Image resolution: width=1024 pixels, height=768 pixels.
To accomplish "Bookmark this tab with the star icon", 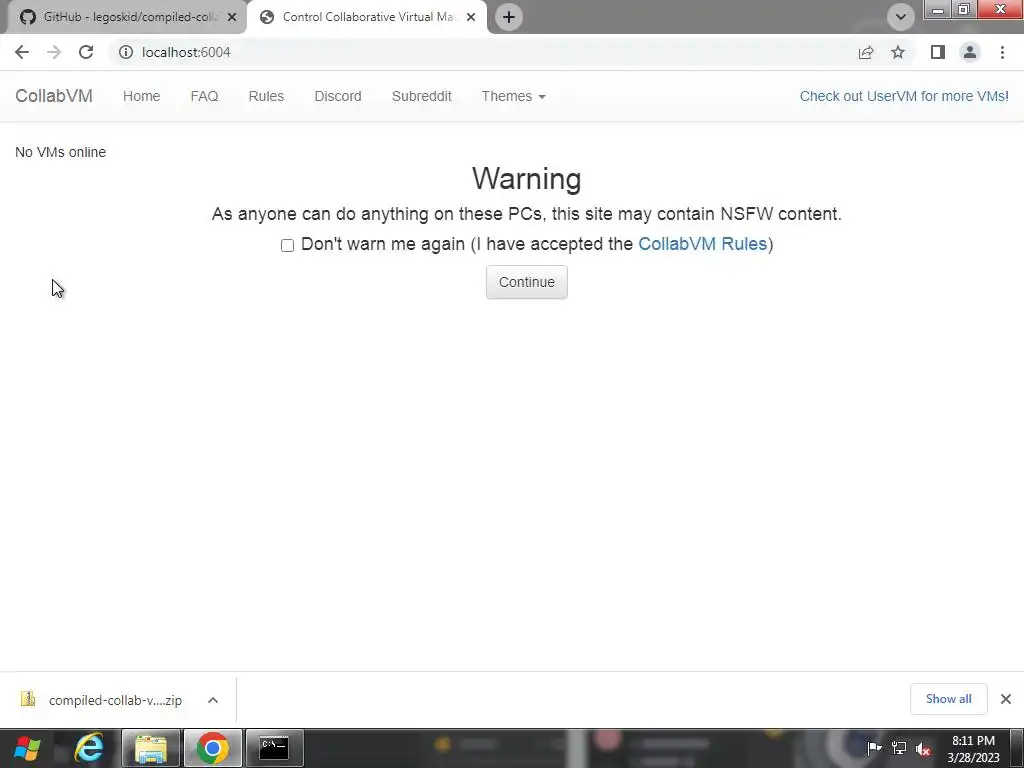I will [x=898, y=52].
